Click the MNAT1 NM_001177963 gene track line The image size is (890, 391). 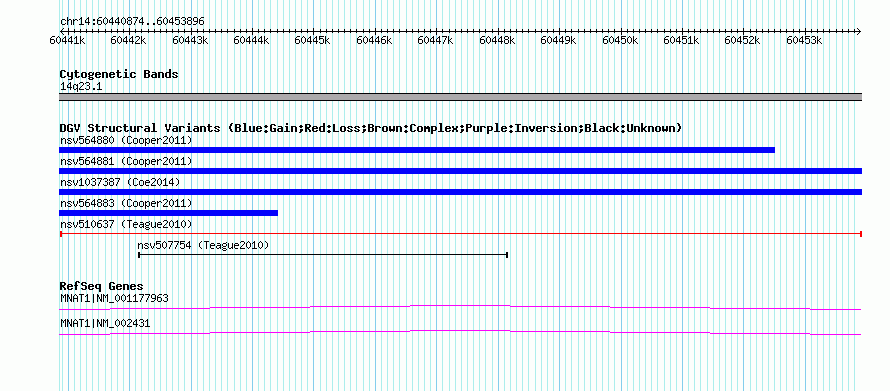pyautogui.click(x=460, y=307)
